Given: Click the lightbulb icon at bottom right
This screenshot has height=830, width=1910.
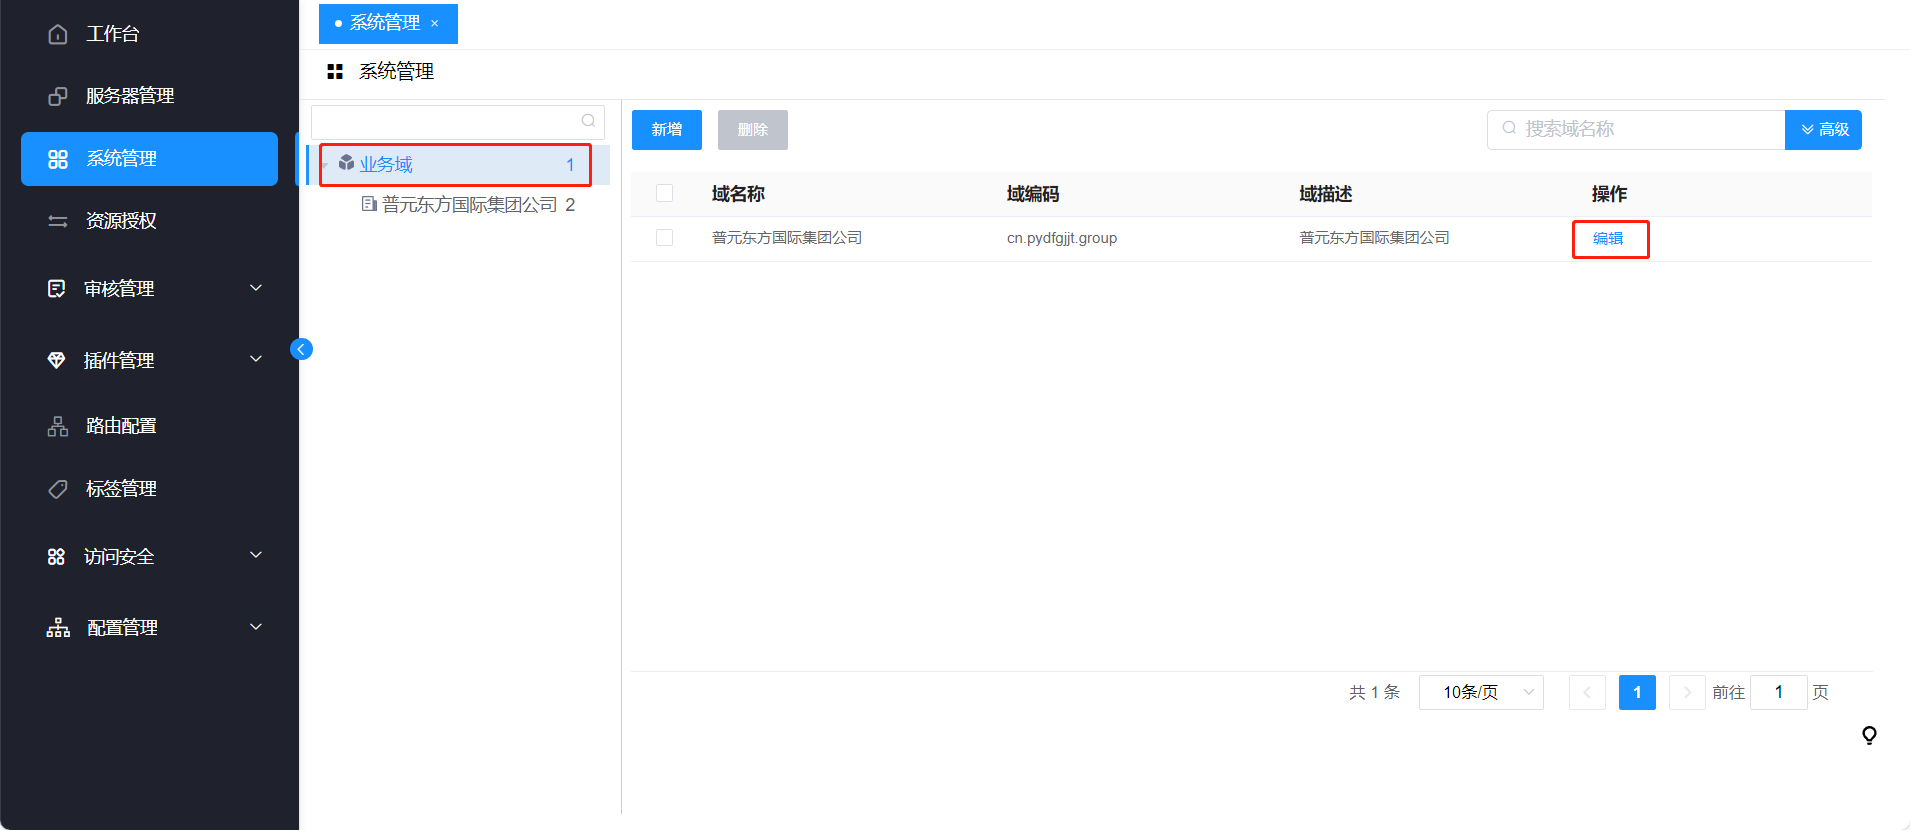Looking at the screenshot, I should [x=1869, y=736].
